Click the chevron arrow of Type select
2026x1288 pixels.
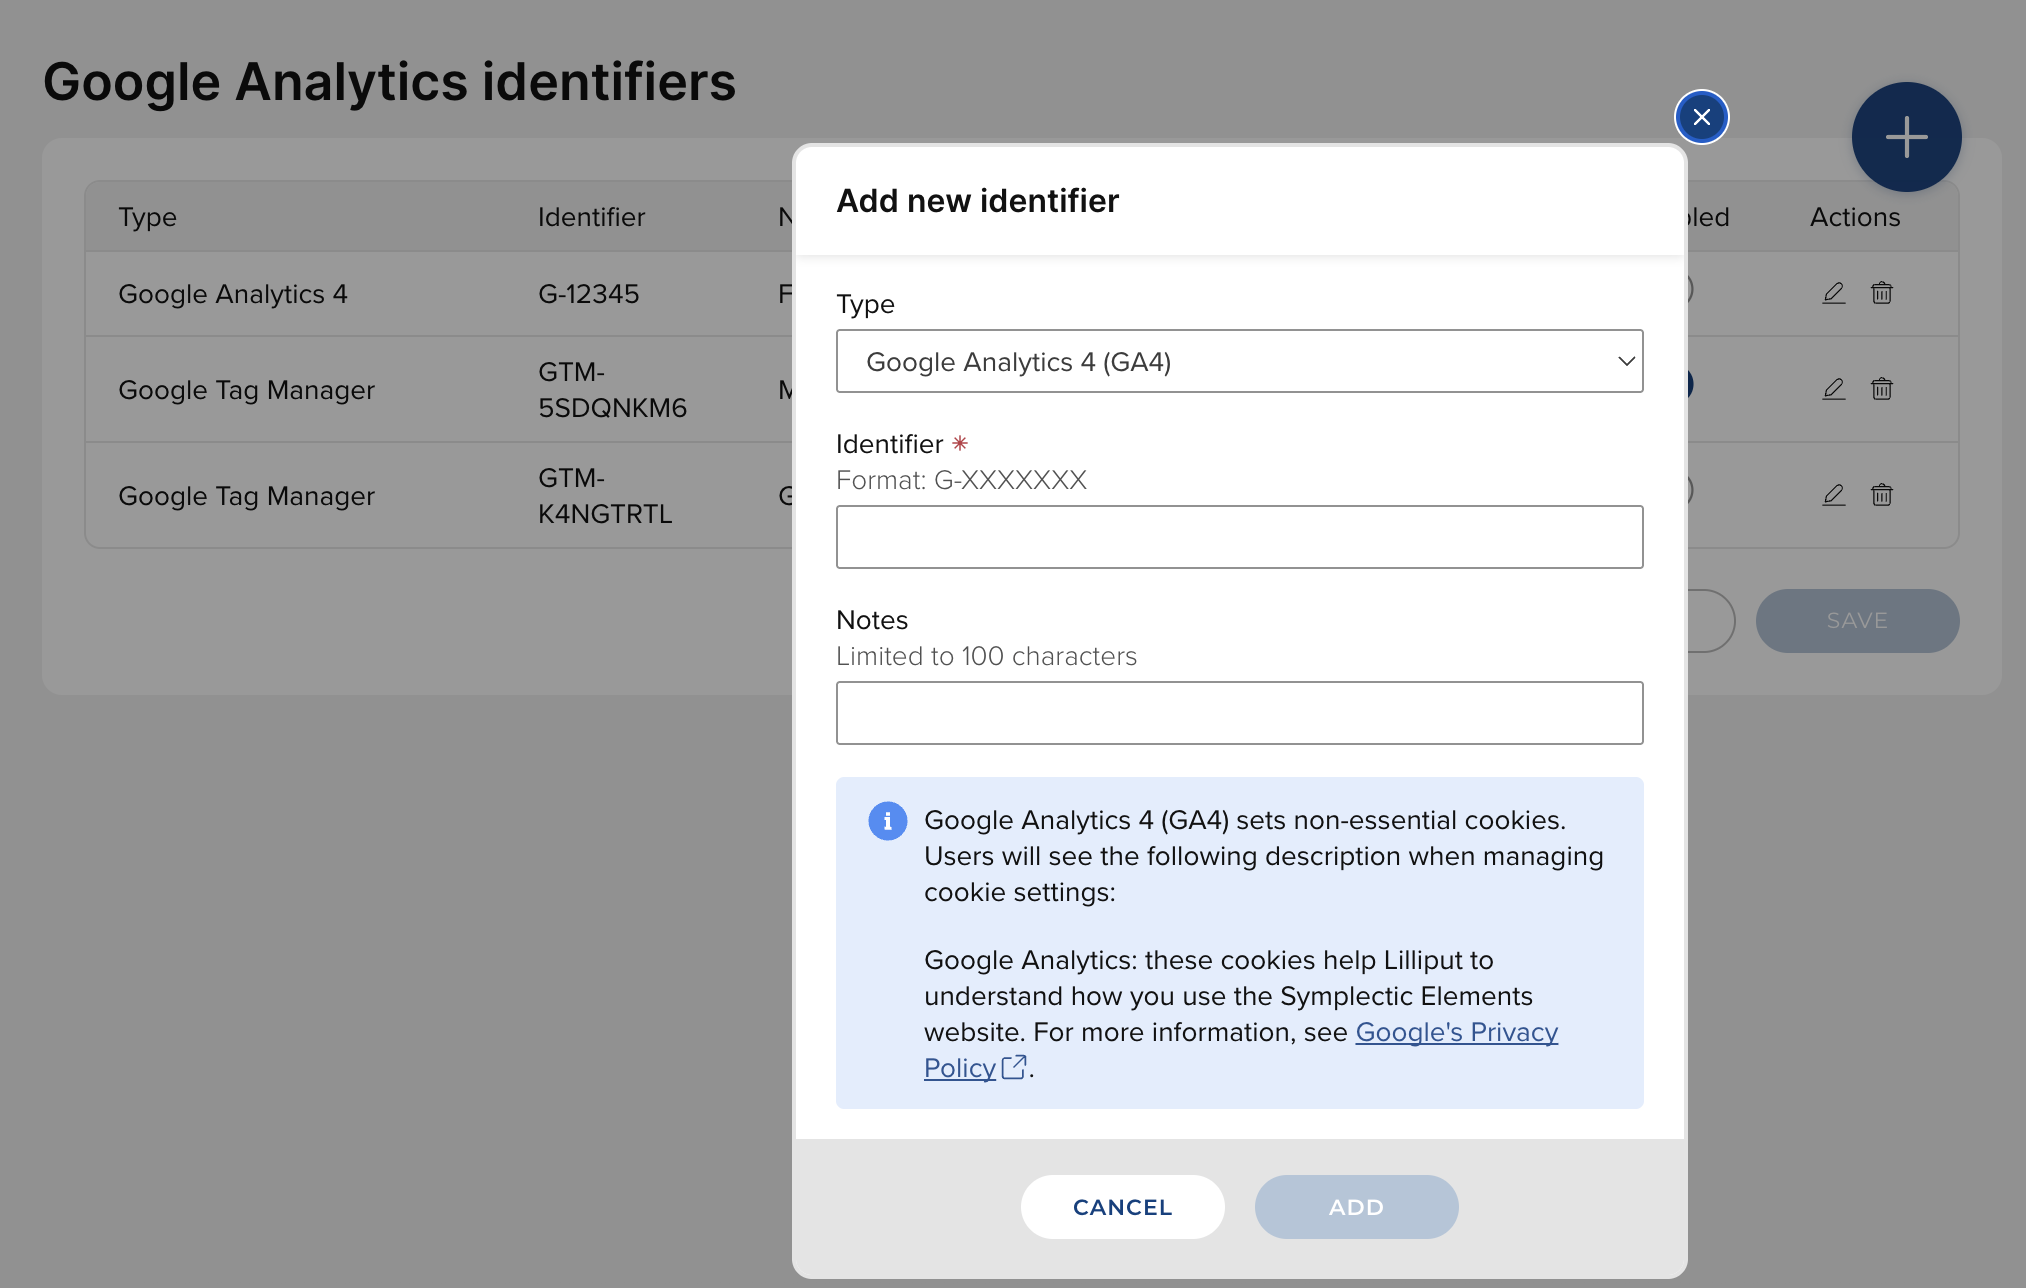1626,361
